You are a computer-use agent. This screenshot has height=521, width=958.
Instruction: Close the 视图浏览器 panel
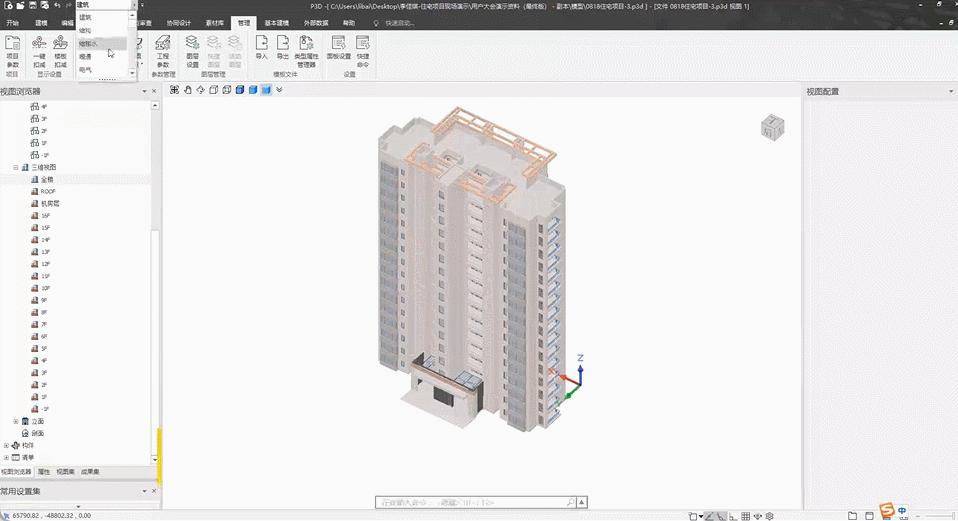click(154, 91)
